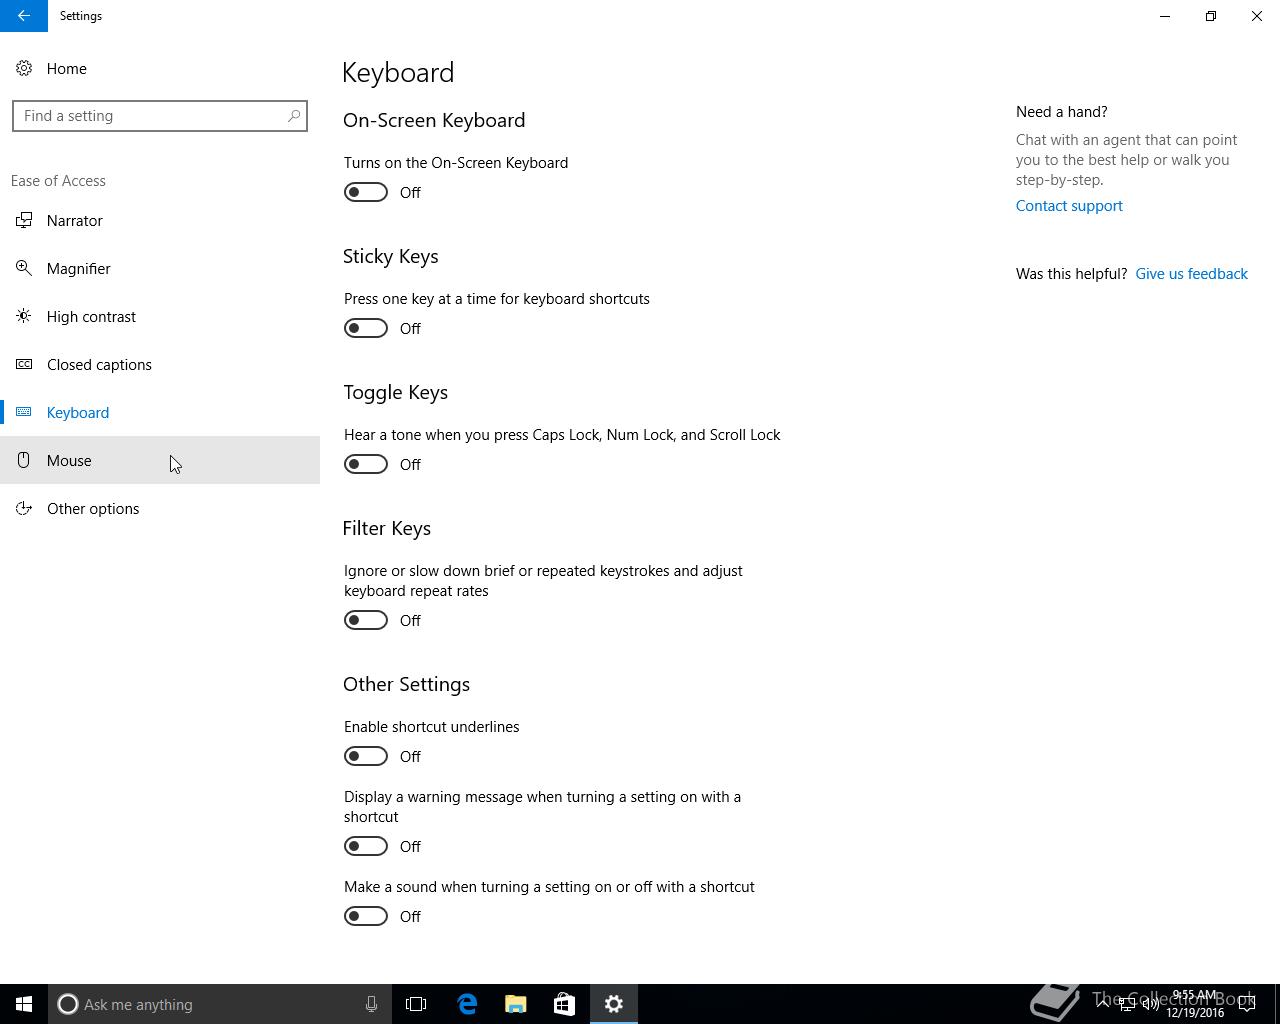Open the Contact support link
Screen dimensions: 1280x1024
tap(1069, 206)
